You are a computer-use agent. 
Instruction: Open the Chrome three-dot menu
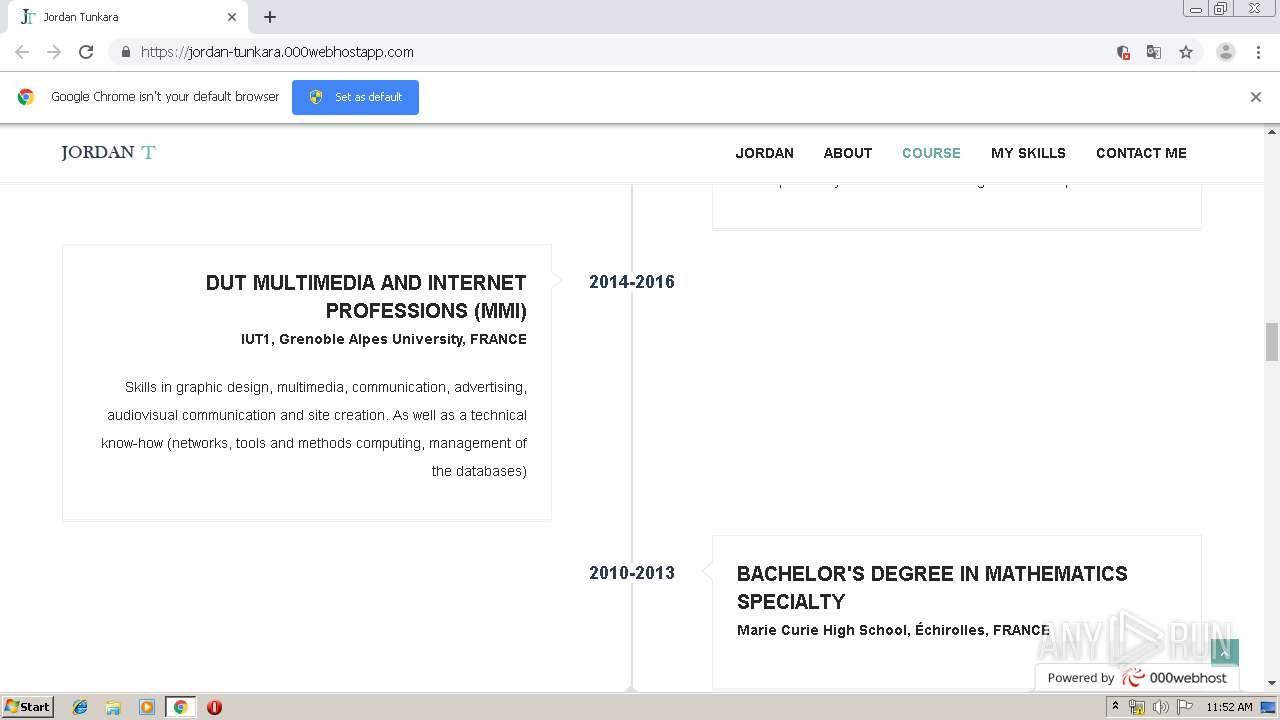point(1258,52)
